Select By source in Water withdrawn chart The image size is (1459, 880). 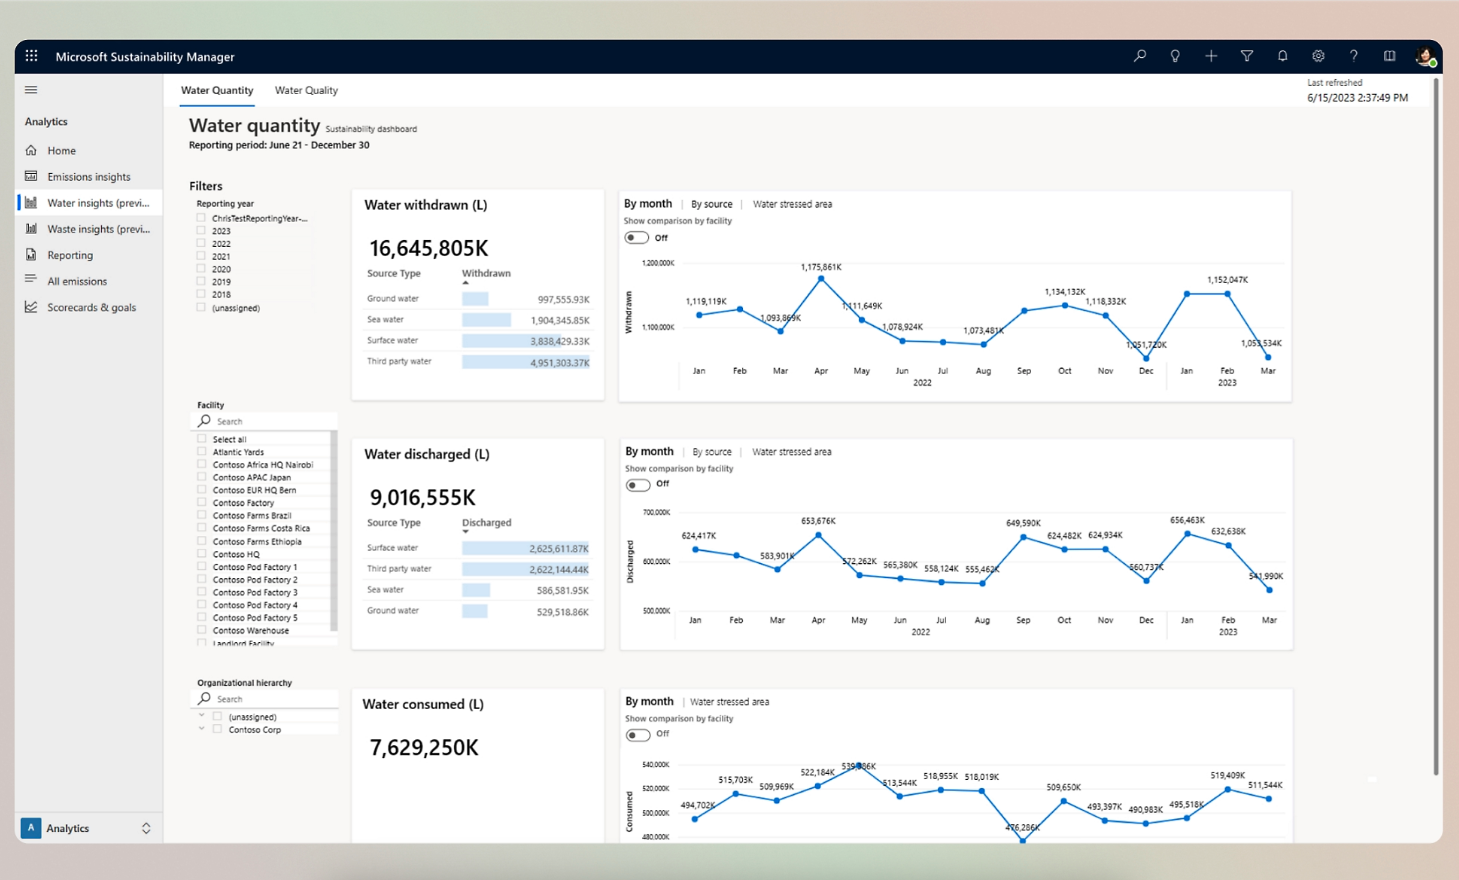click(712, 204)
